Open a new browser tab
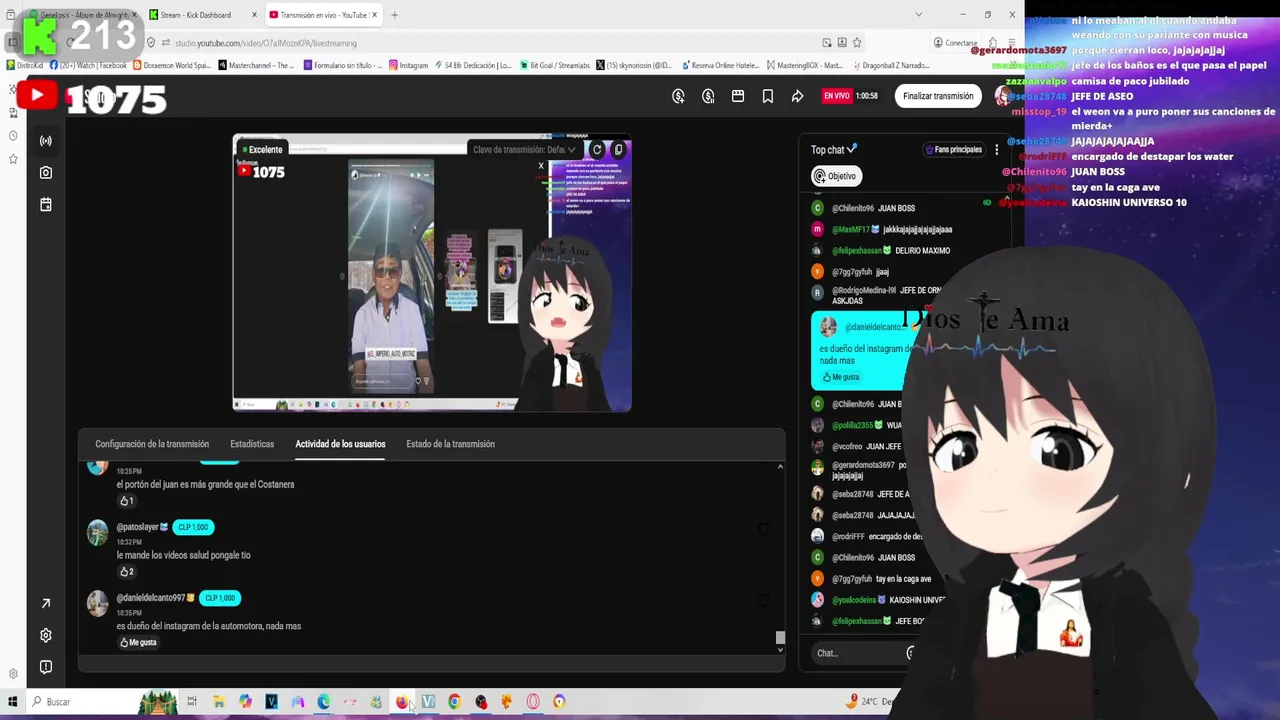The height and width of the screenshot is (720, 1280). (394, 15)
